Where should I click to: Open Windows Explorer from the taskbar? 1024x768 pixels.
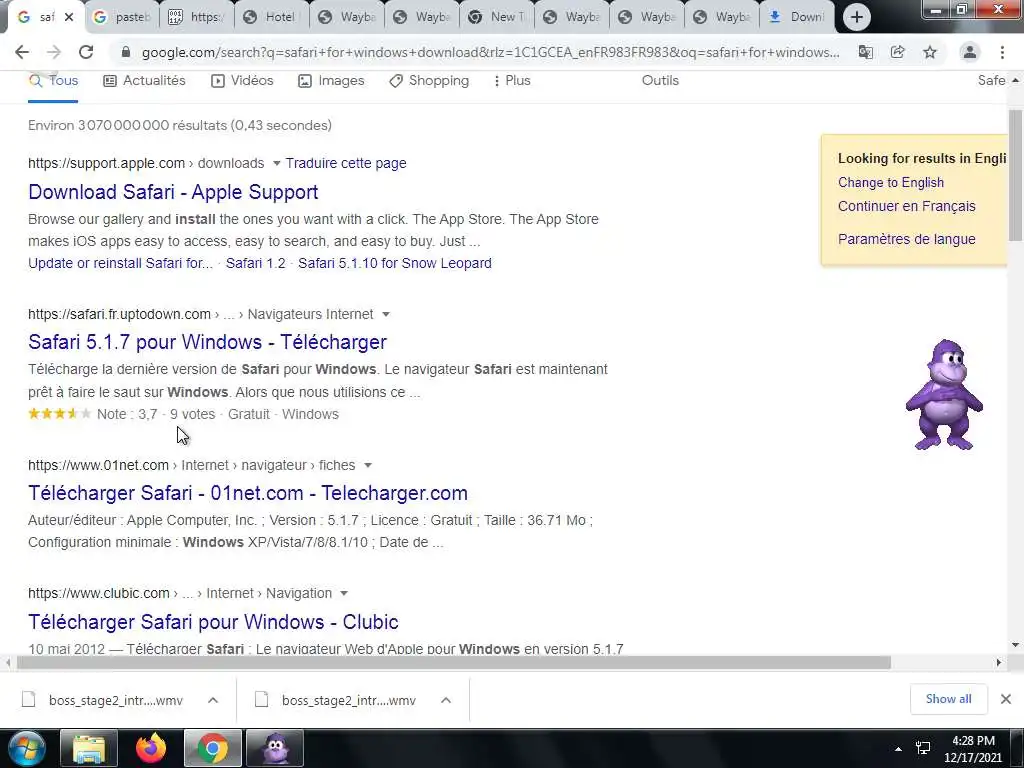[89, 748]
